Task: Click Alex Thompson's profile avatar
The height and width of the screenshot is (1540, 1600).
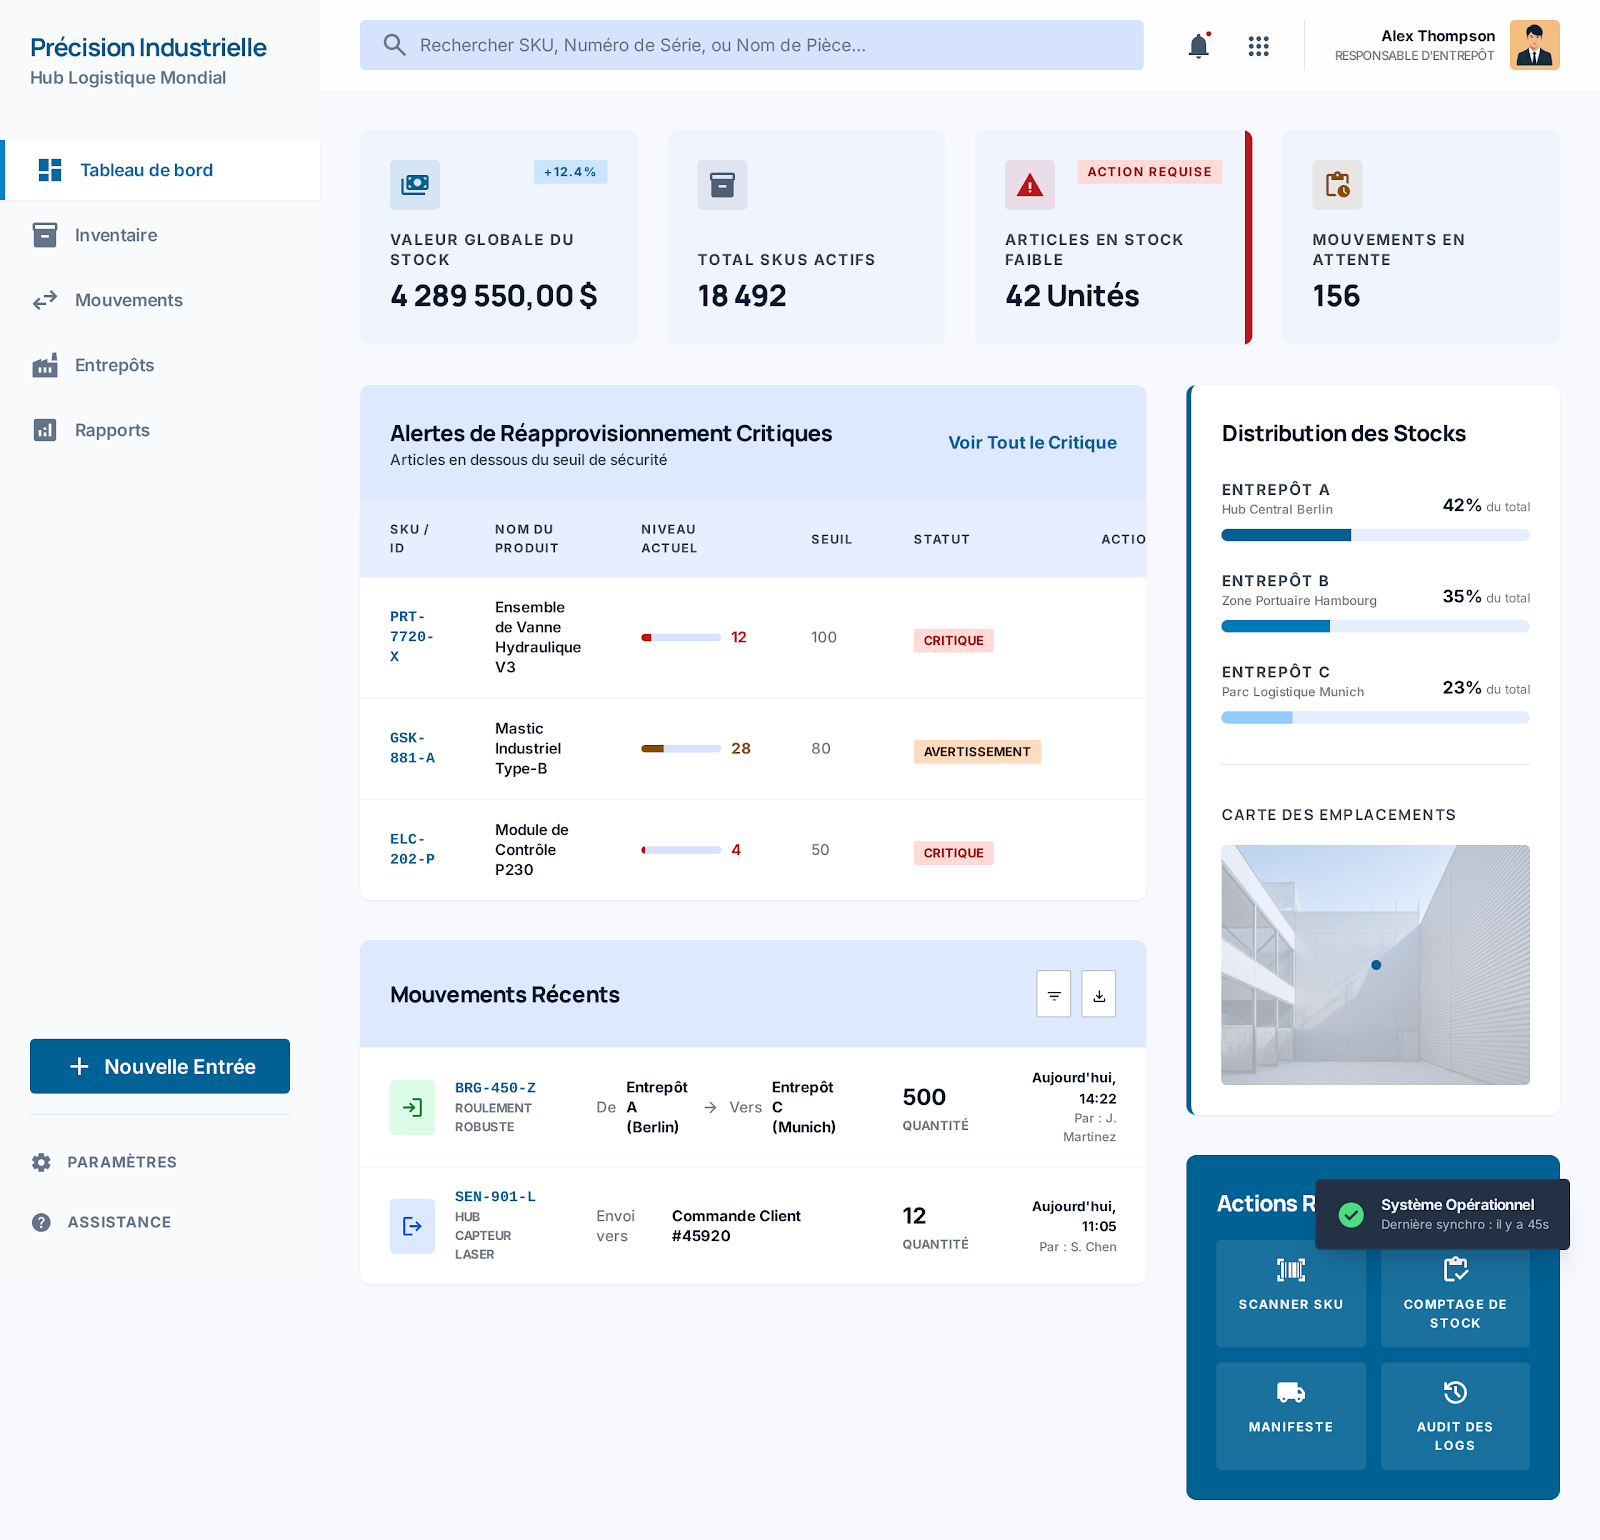Action: pos(1534,46)
